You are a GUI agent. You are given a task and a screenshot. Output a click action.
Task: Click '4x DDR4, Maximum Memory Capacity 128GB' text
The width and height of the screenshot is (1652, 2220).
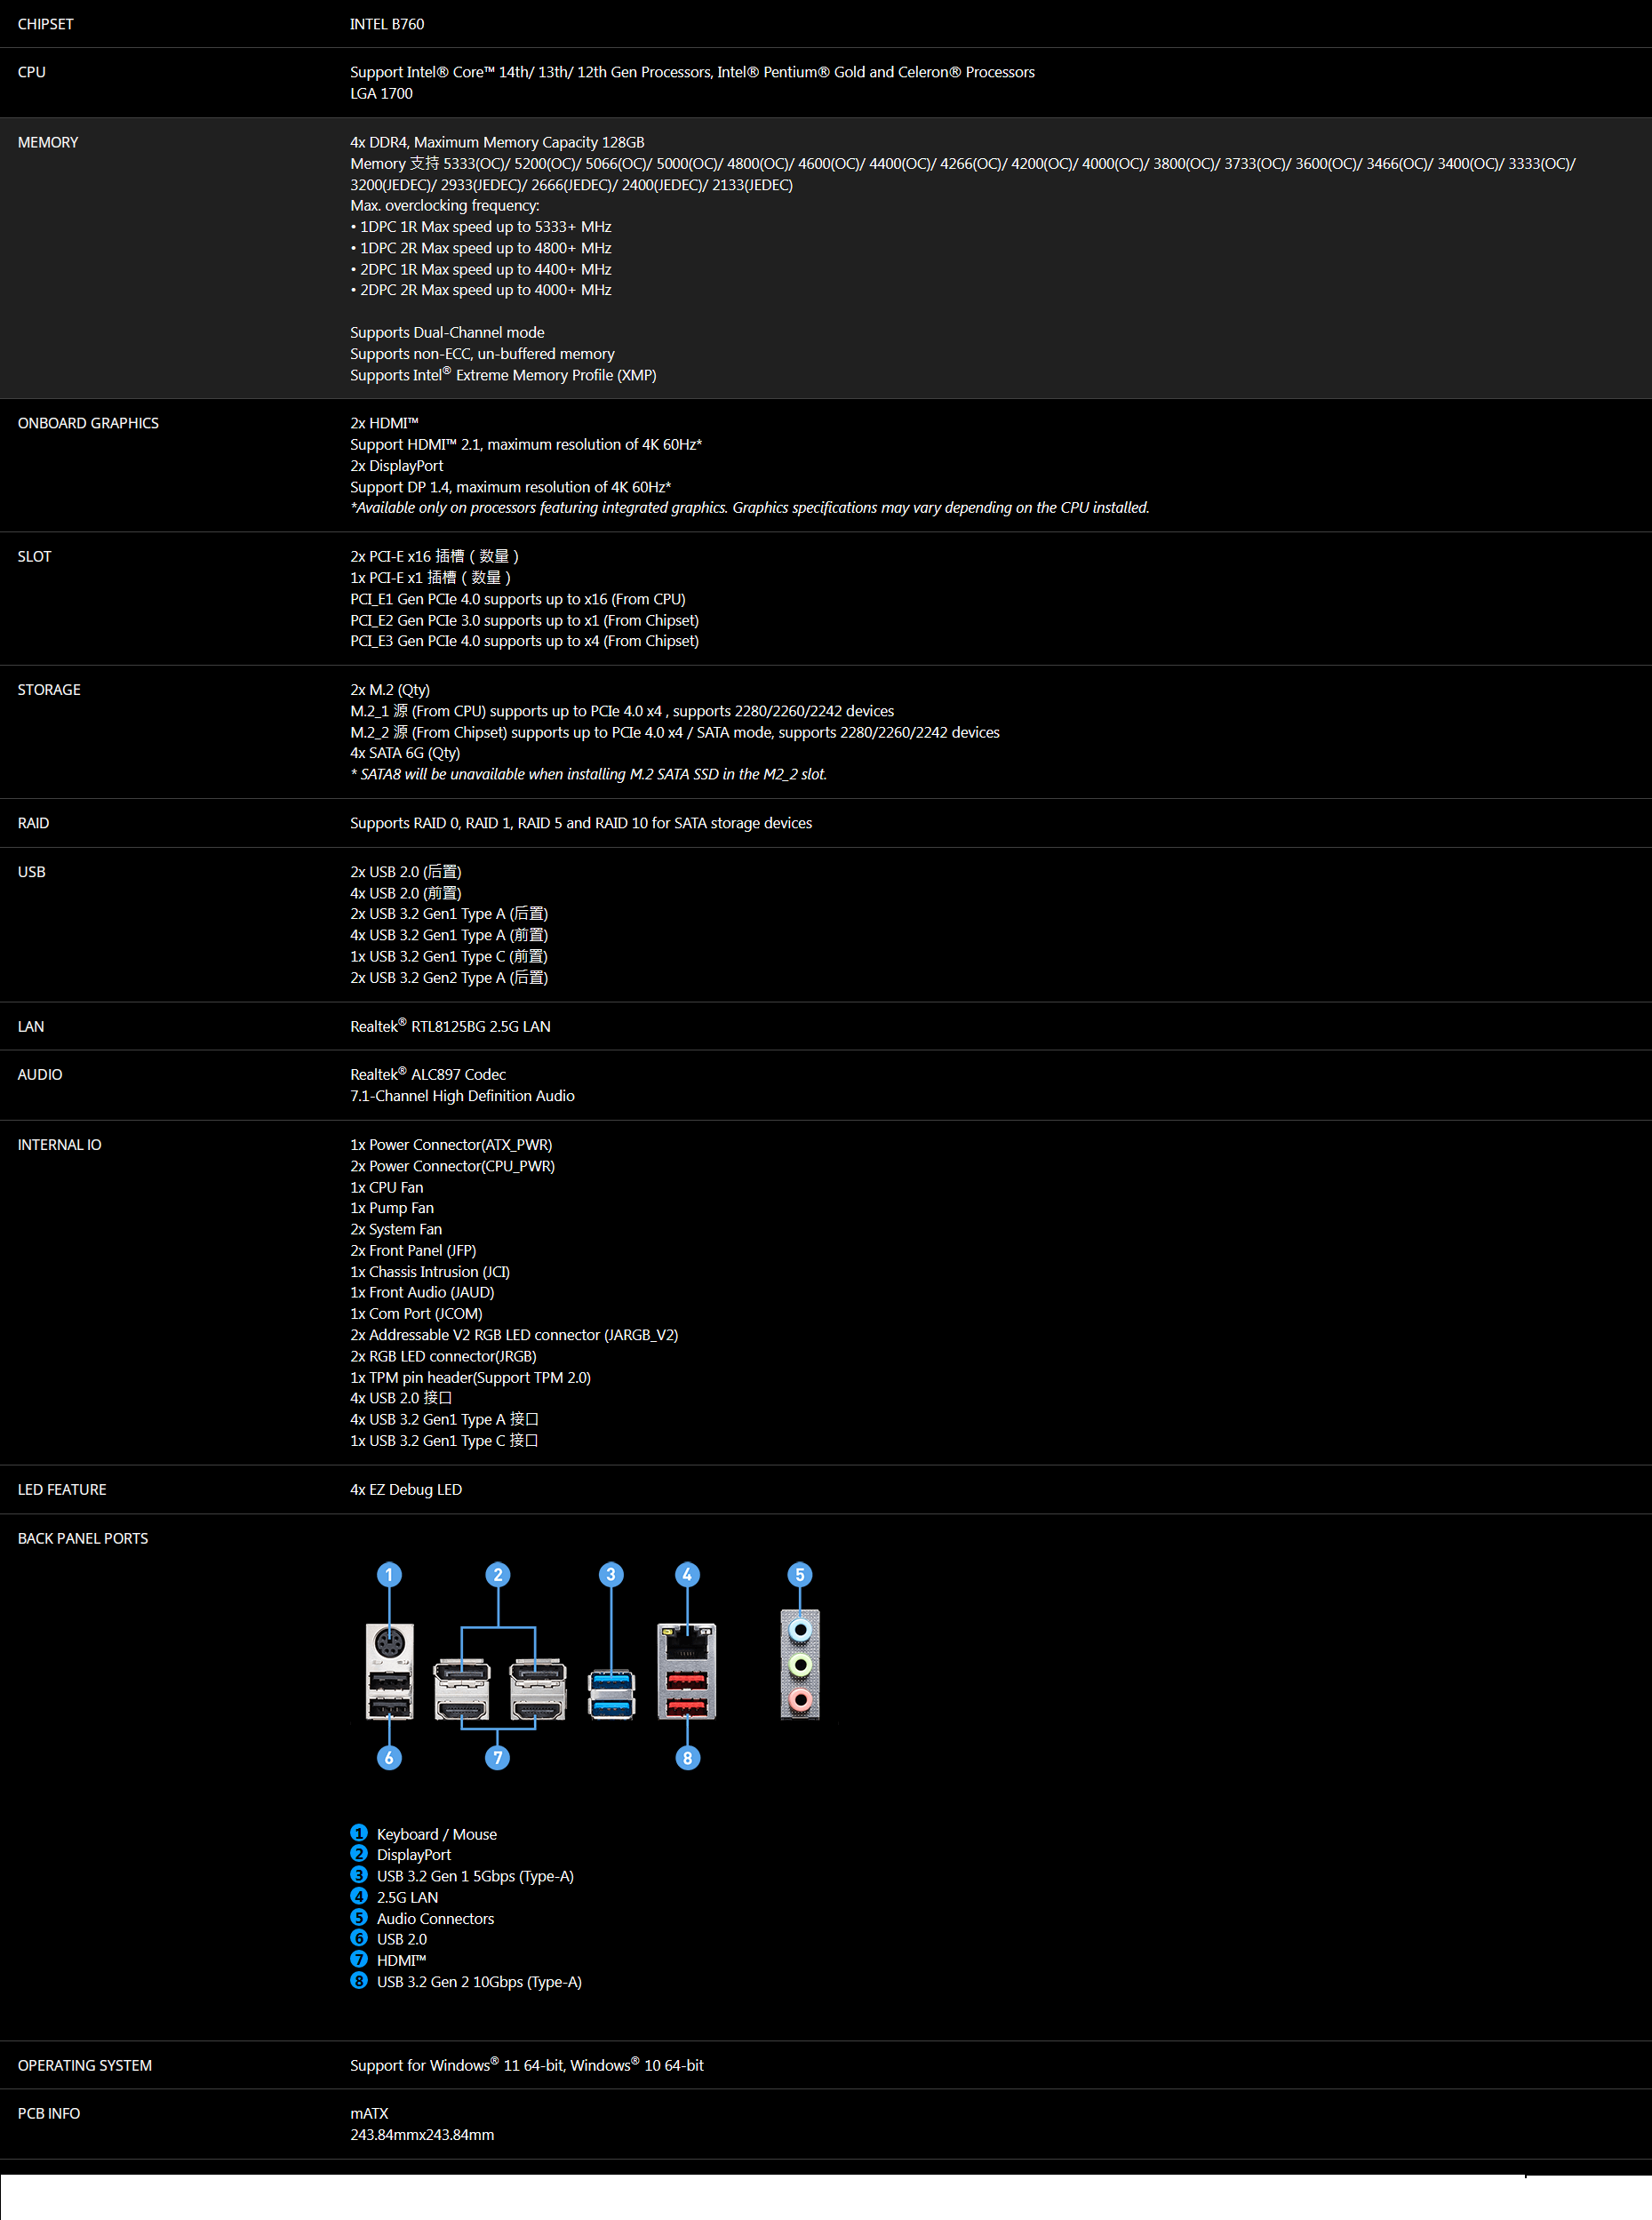tap(497, 142)
